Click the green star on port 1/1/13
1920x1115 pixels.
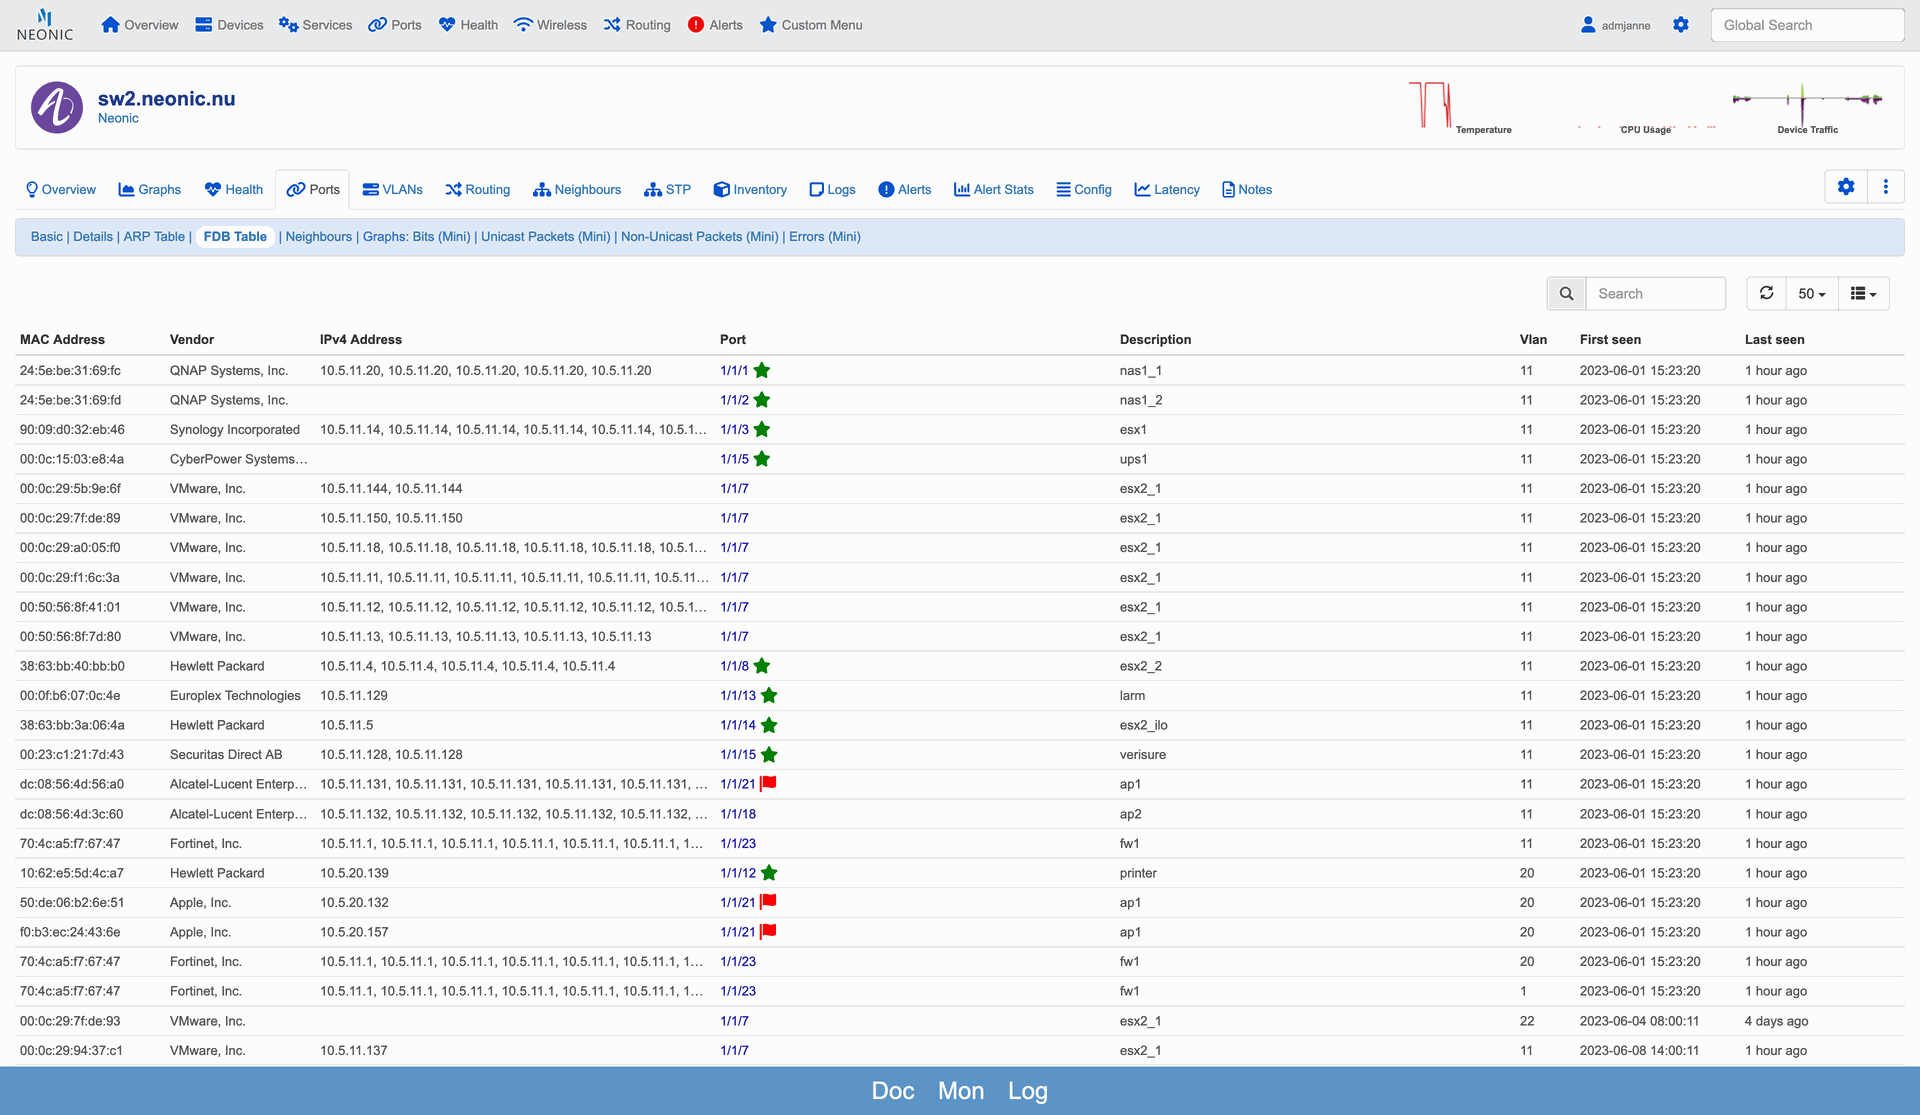pos(769,696)
